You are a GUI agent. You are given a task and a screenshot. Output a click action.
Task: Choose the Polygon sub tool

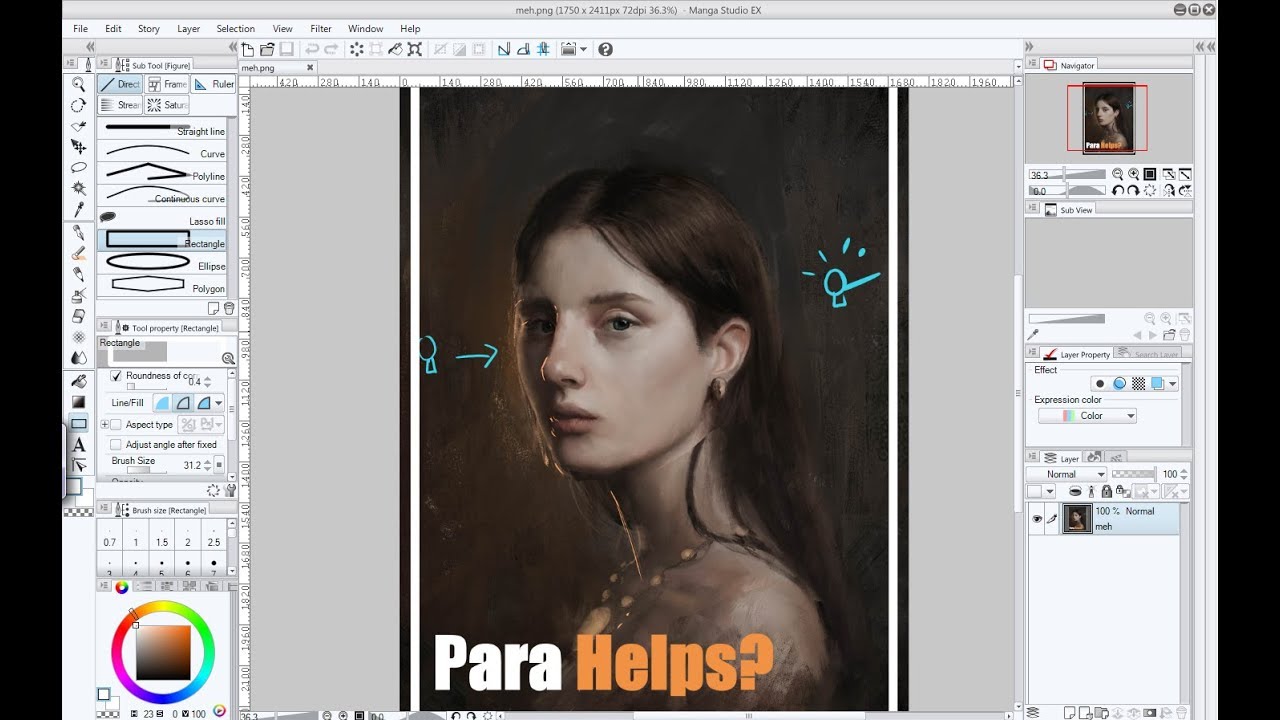[x=162, y=286]
